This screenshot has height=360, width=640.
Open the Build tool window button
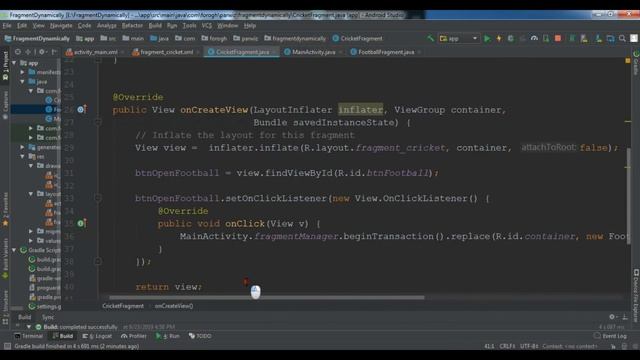[x=62, y=336]
